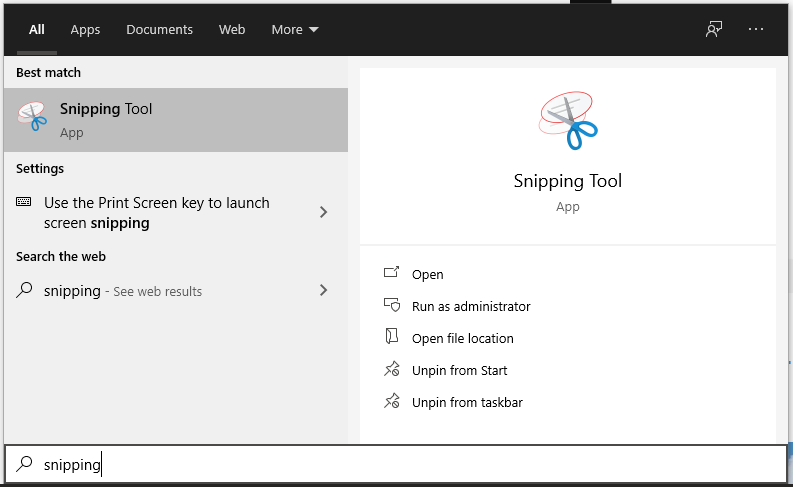Select the Web tab
This screenshot has width=793, height=487.
click(232, 29)
